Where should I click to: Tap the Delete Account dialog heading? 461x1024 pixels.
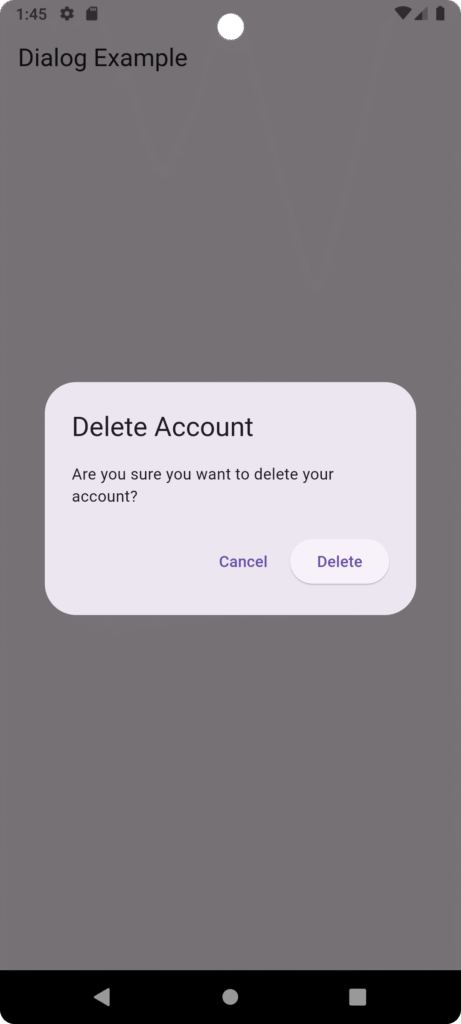coord(163,427)
